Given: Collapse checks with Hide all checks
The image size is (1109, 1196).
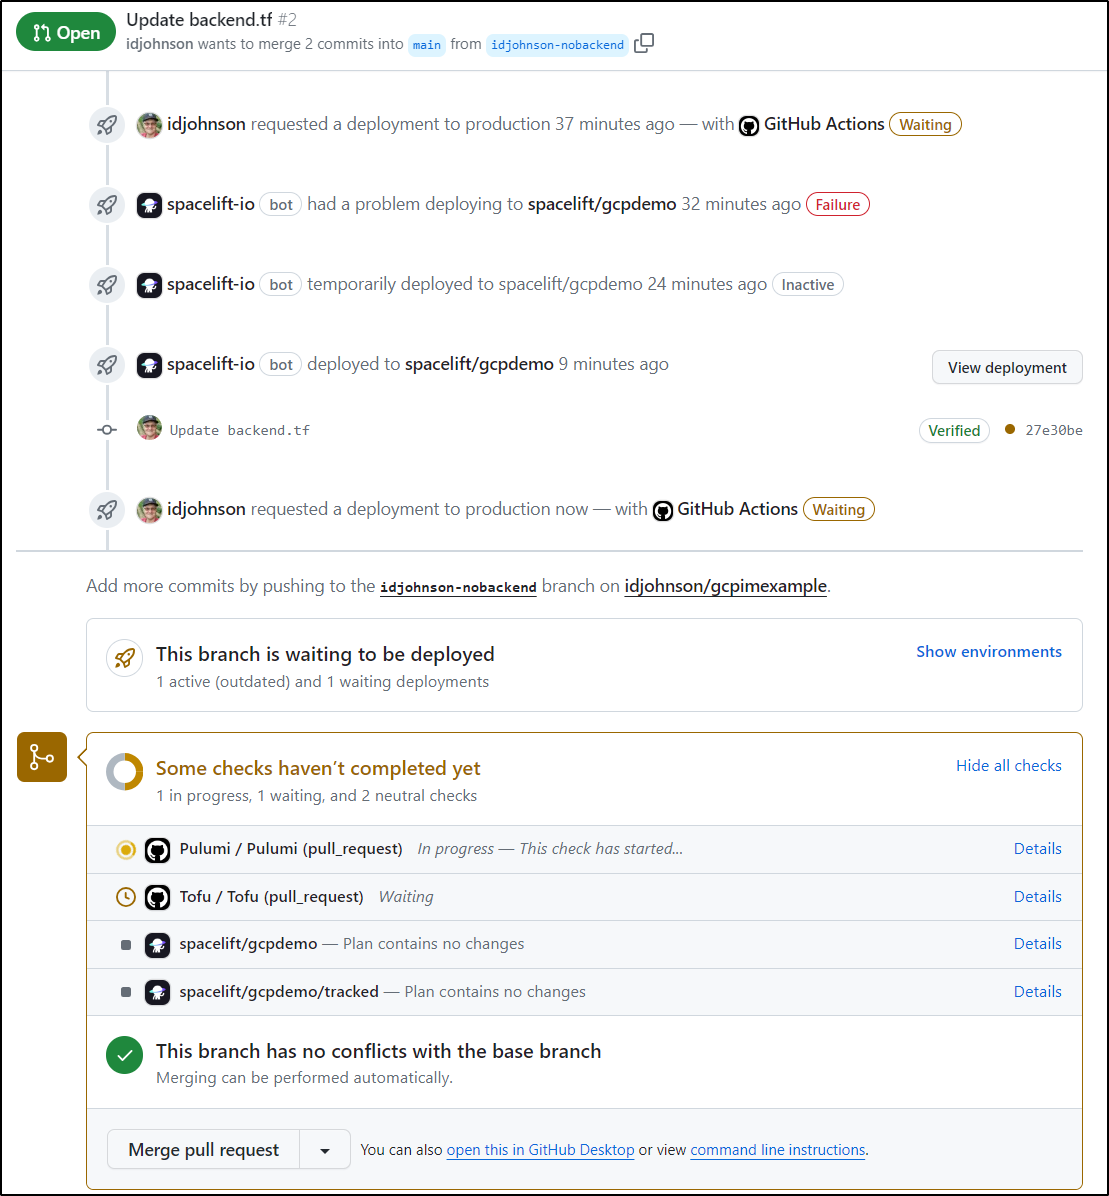Looking at the screenshot, I should click(1008, 766).
